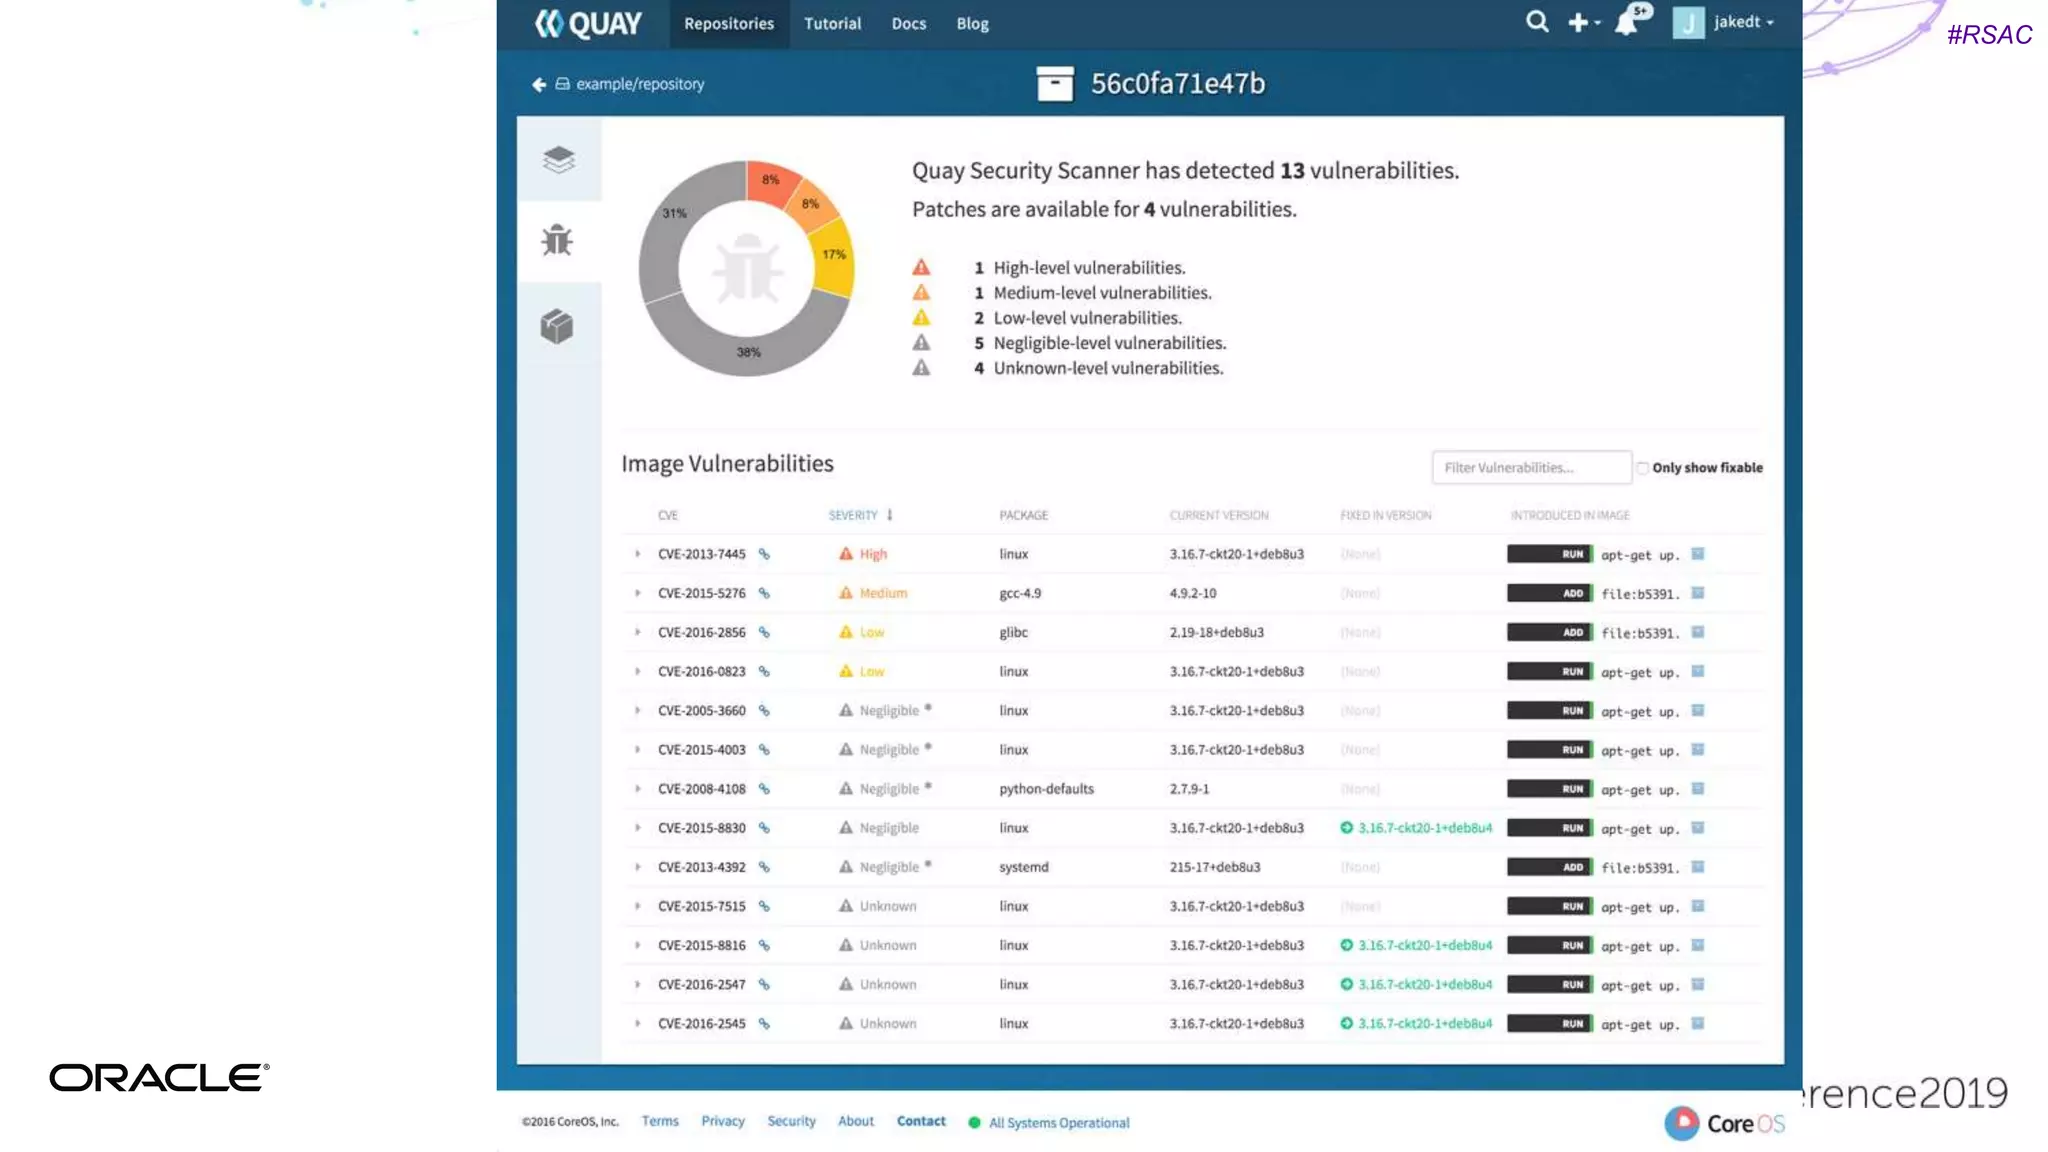Click the Contact footer link
This screenshot has height=1152, width=2048.
920,1121
